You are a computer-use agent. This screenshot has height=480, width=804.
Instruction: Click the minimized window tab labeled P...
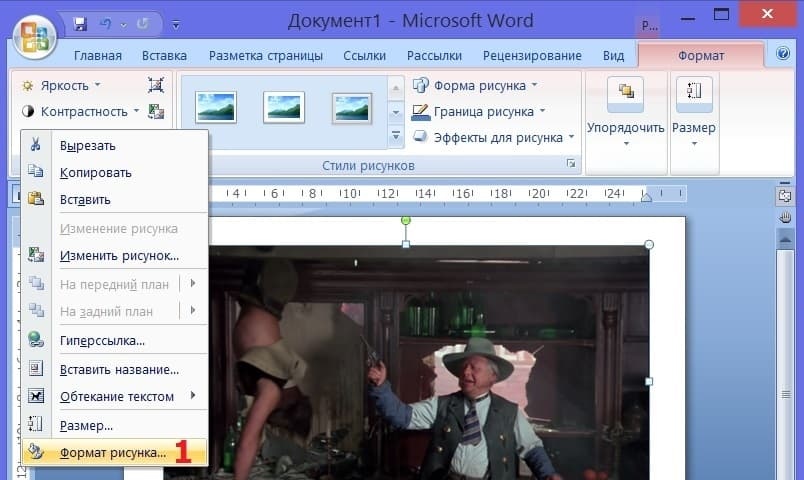point(650,26)
